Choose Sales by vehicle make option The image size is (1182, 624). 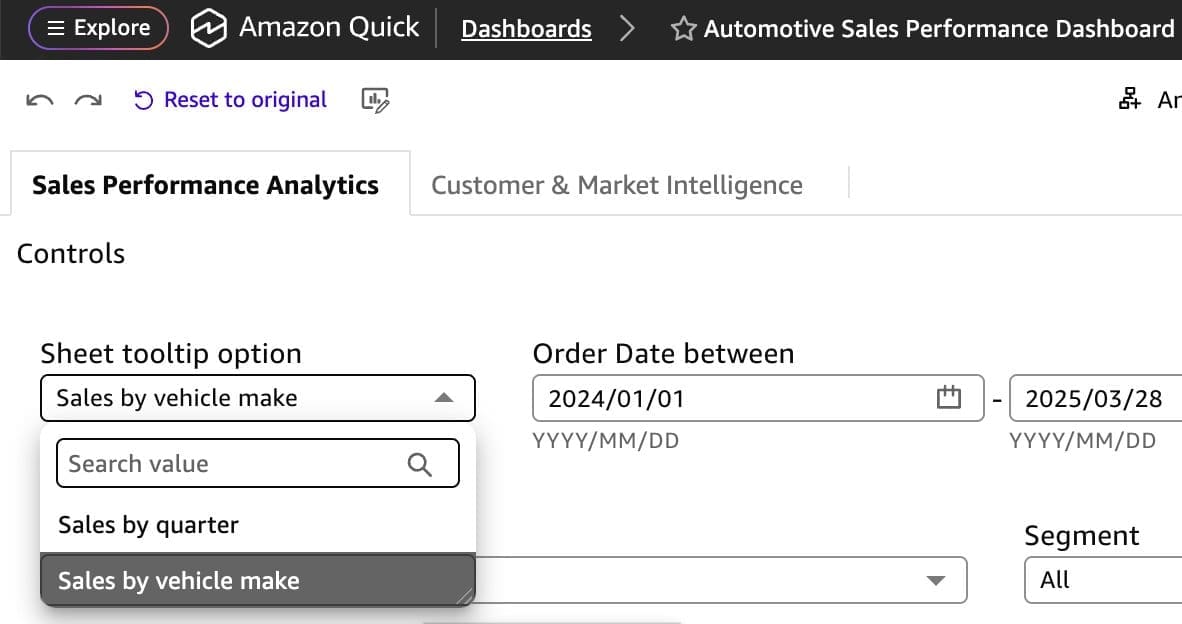(178, 581)
